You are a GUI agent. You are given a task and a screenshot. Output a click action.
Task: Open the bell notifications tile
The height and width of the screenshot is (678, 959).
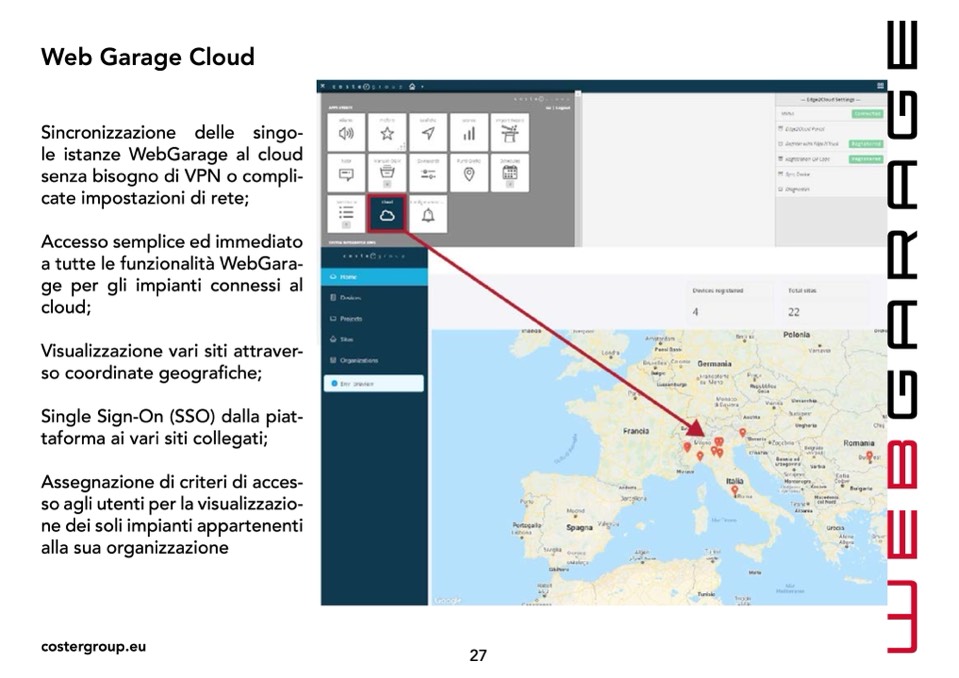pyautogui.click(x=428, y=214)
